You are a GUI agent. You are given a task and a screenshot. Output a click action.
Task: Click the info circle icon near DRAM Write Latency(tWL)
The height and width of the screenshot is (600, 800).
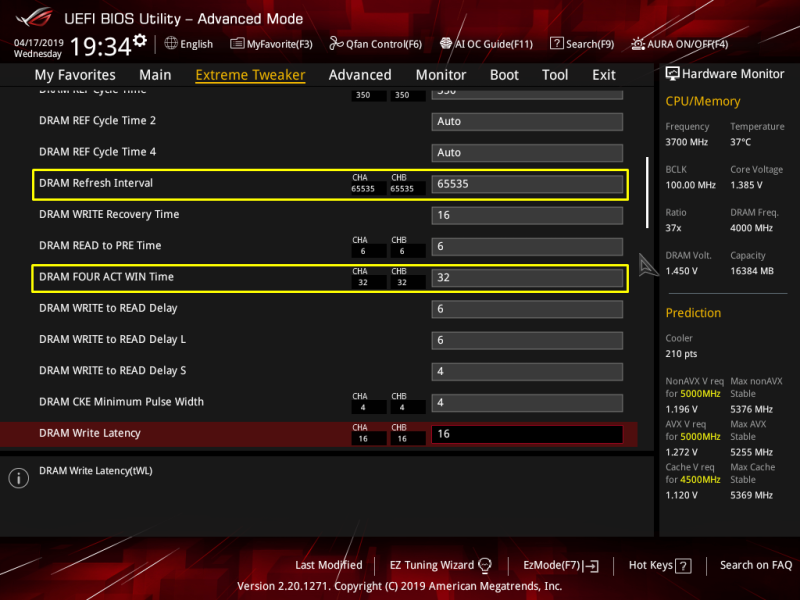pyautogui.click(x=18, y=478)
